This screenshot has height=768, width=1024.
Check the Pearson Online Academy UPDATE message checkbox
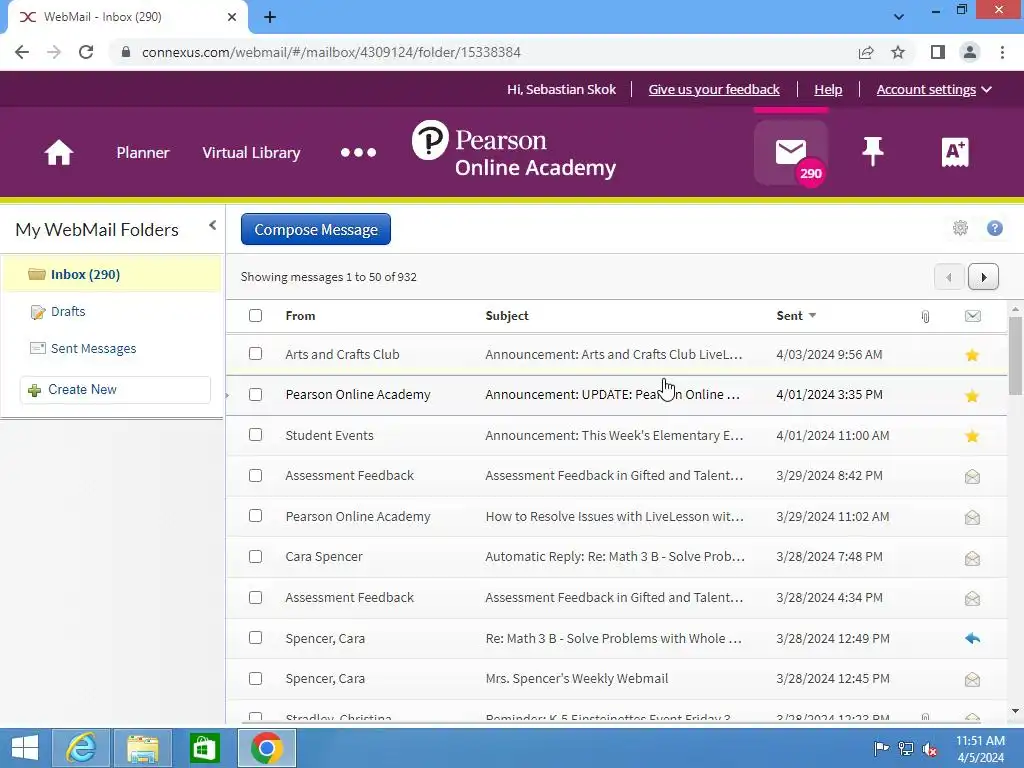(x=255, y=394)
